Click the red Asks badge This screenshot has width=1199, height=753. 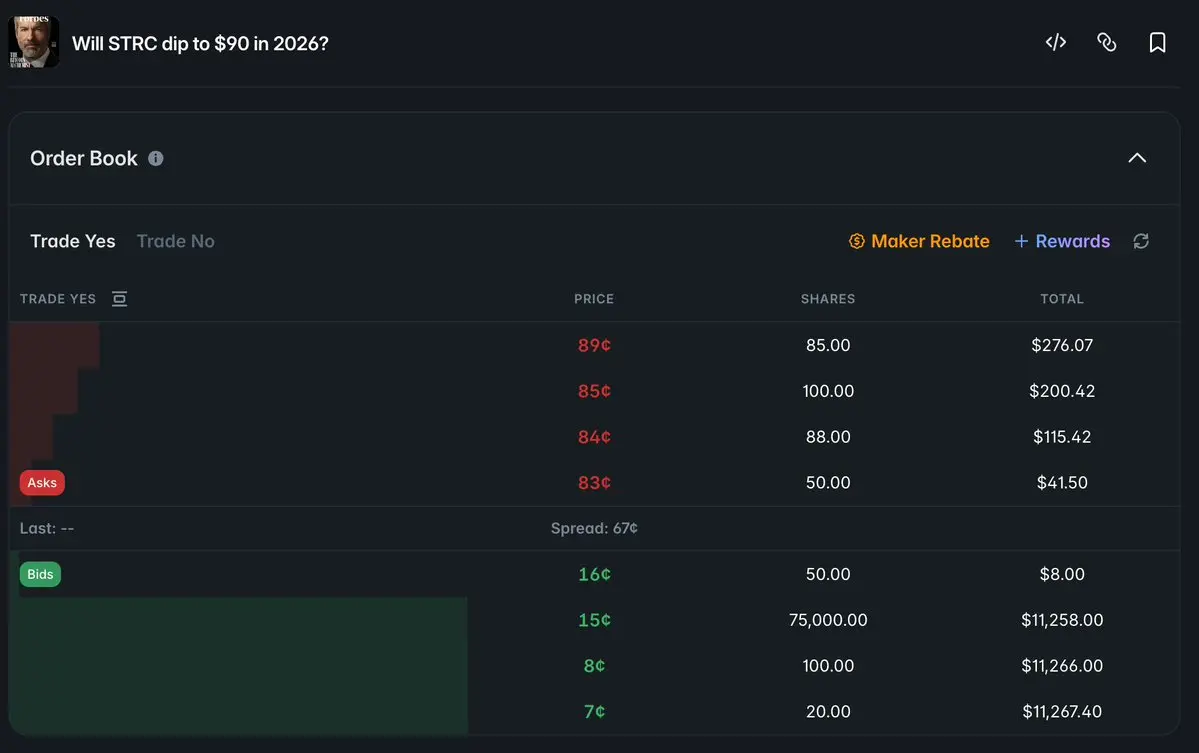[42, 482]
